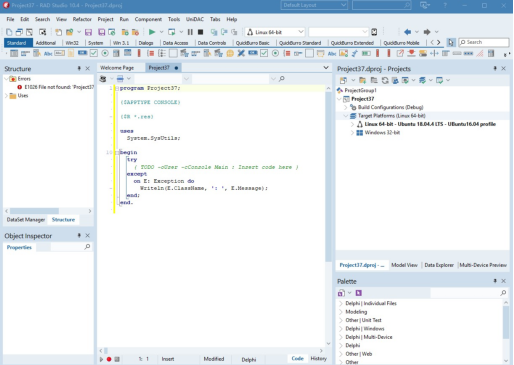Select the Data Controls palette tab
Viewport: 514px width, 365px height.
pos(212,43)
